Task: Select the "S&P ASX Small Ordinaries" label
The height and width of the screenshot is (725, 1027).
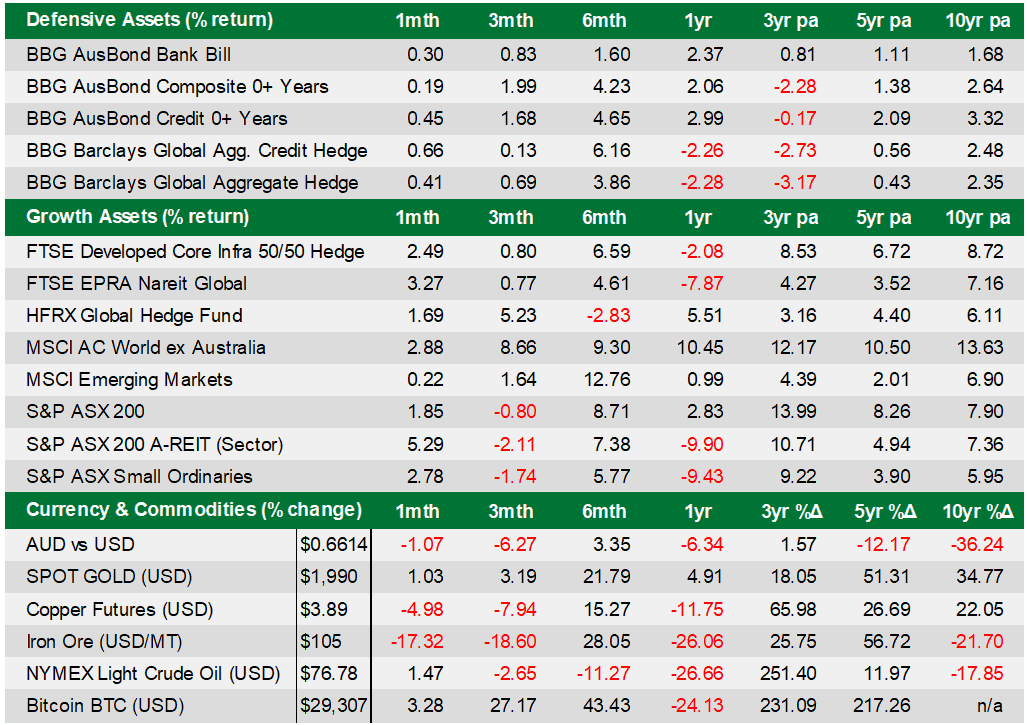Action: [x=139, y=477]
